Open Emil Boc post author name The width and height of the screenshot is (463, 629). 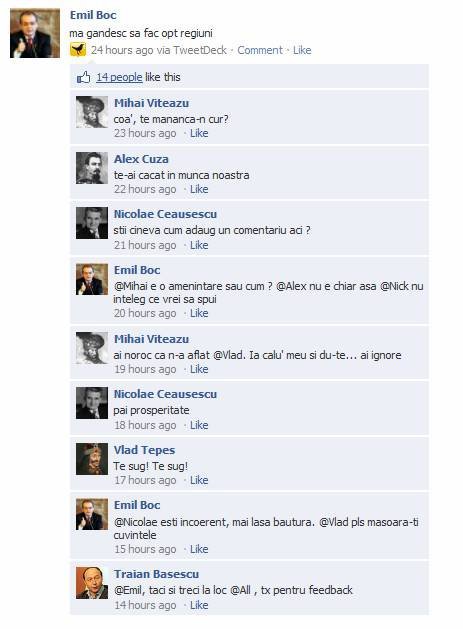coord(93,15)
